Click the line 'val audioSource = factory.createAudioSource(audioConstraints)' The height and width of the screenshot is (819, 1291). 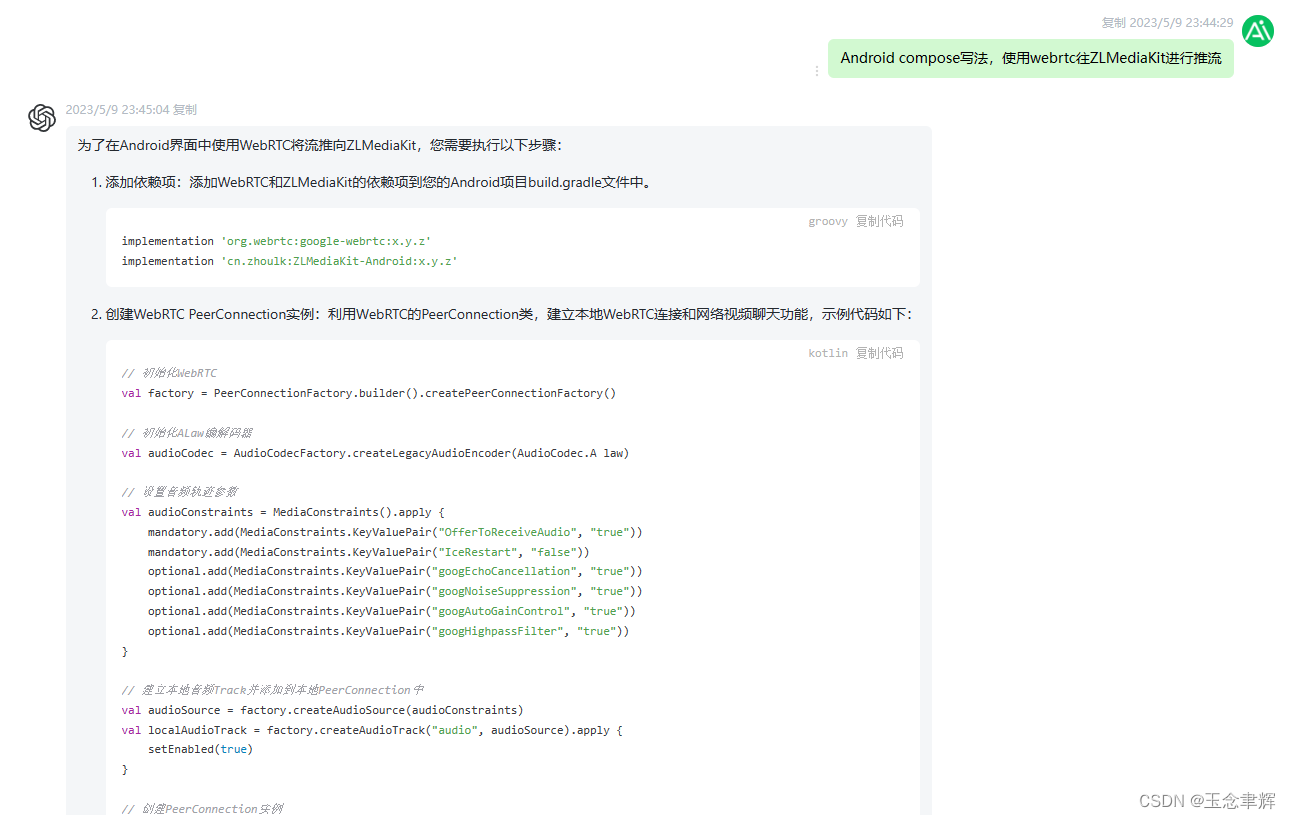point(322,710)
